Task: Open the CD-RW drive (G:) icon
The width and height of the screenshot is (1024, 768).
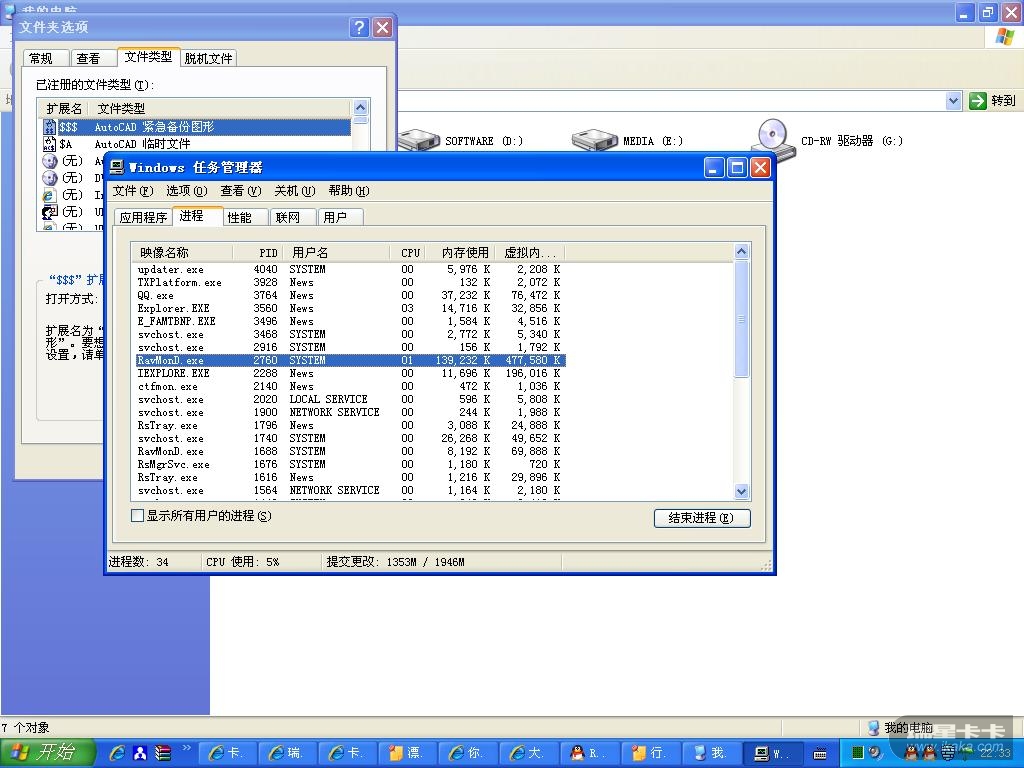Action: pyautogui.click(x=772, y=137)
